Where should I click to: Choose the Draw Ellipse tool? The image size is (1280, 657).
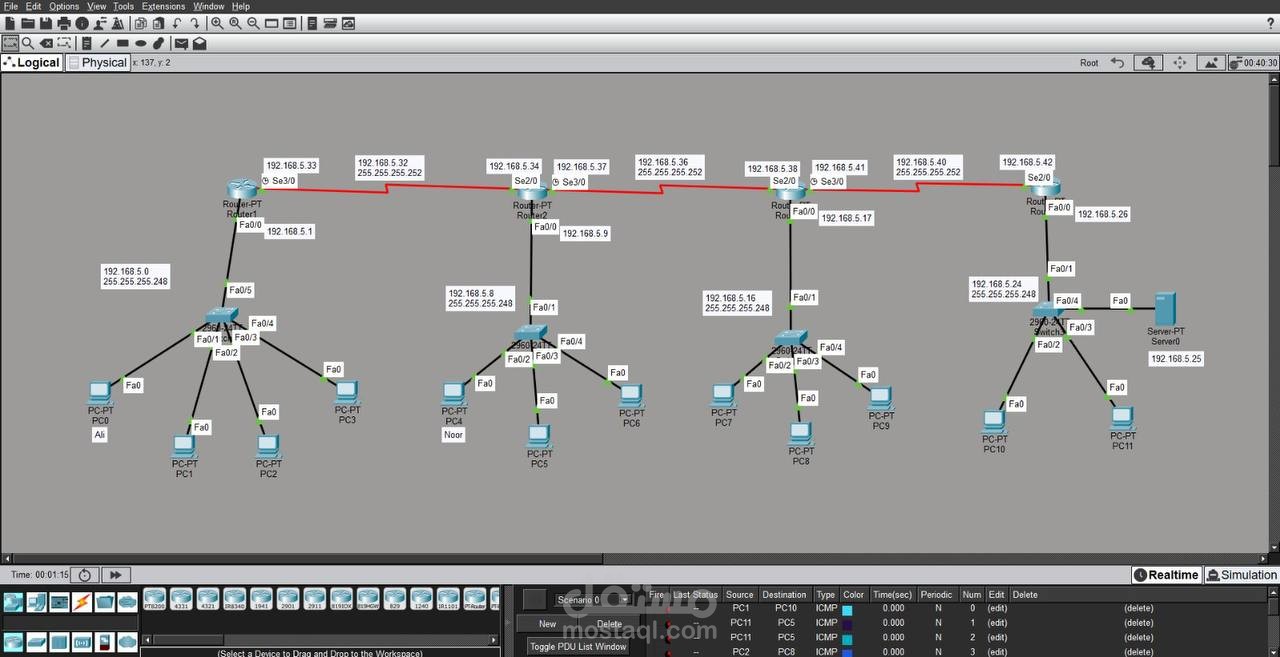click(141, 43)
